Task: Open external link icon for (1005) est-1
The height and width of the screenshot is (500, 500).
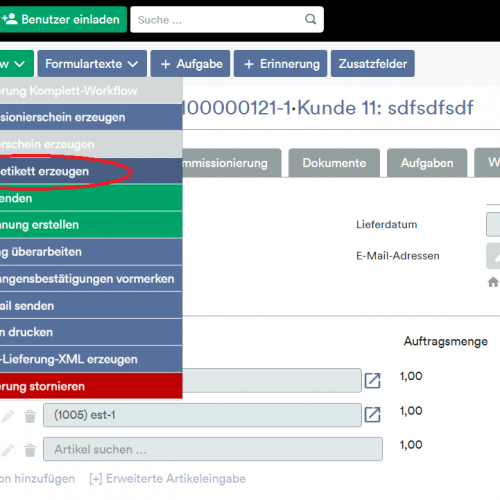Action: pos(372,415)
